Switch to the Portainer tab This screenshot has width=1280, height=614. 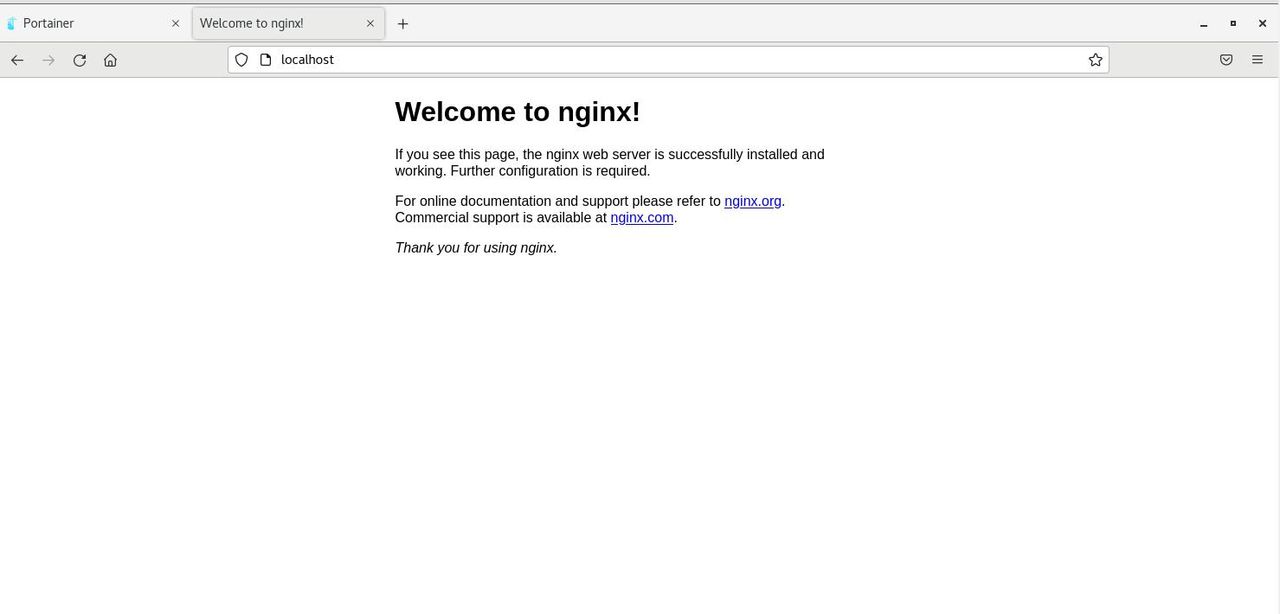[94, 23]
